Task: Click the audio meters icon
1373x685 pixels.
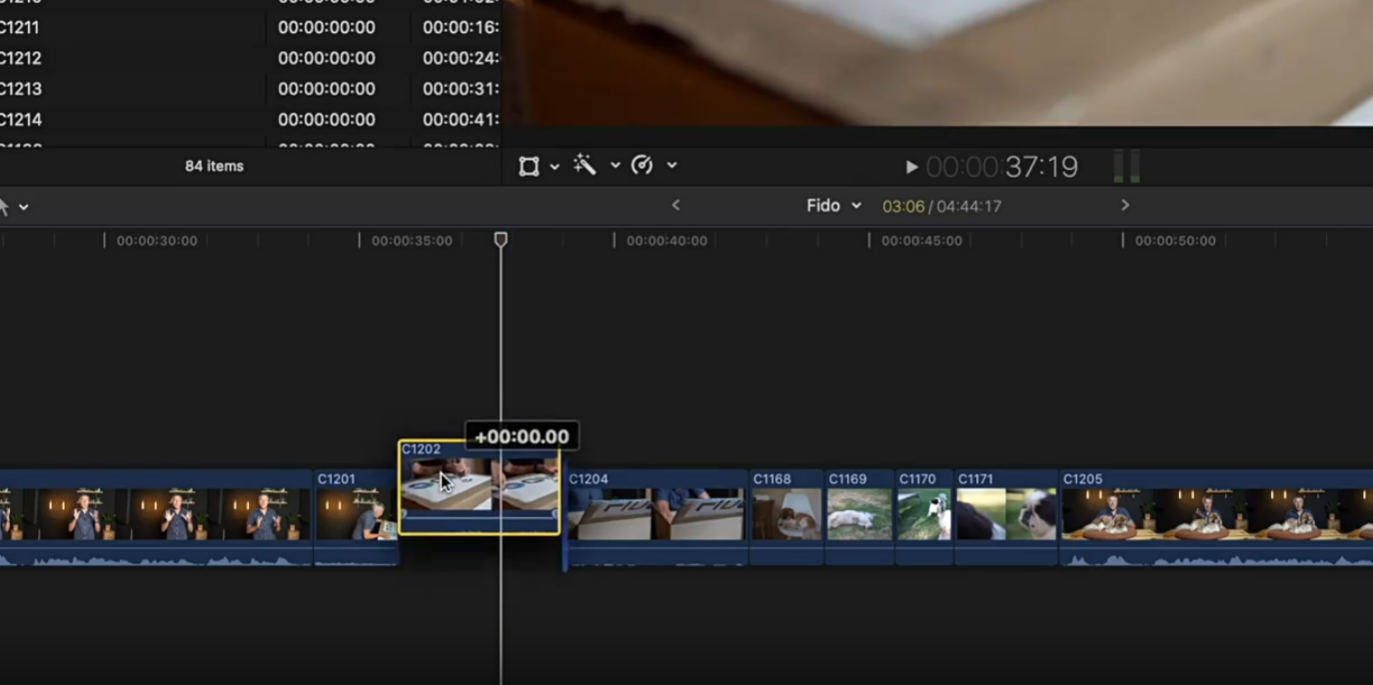Action: pos(1126,166)
